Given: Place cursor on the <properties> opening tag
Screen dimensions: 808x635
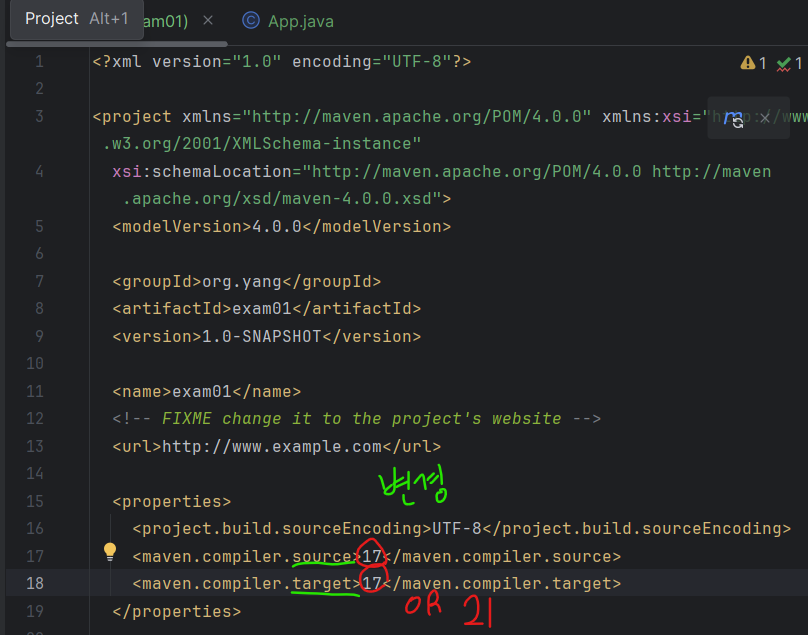Looking at the screenshot, I should pos(172,502).
